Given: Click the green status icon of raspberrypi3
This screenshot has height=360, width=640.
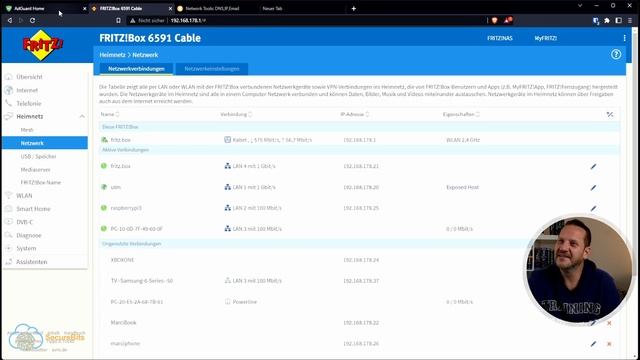Looking at the screenshot, I should [x=104, y=208].
